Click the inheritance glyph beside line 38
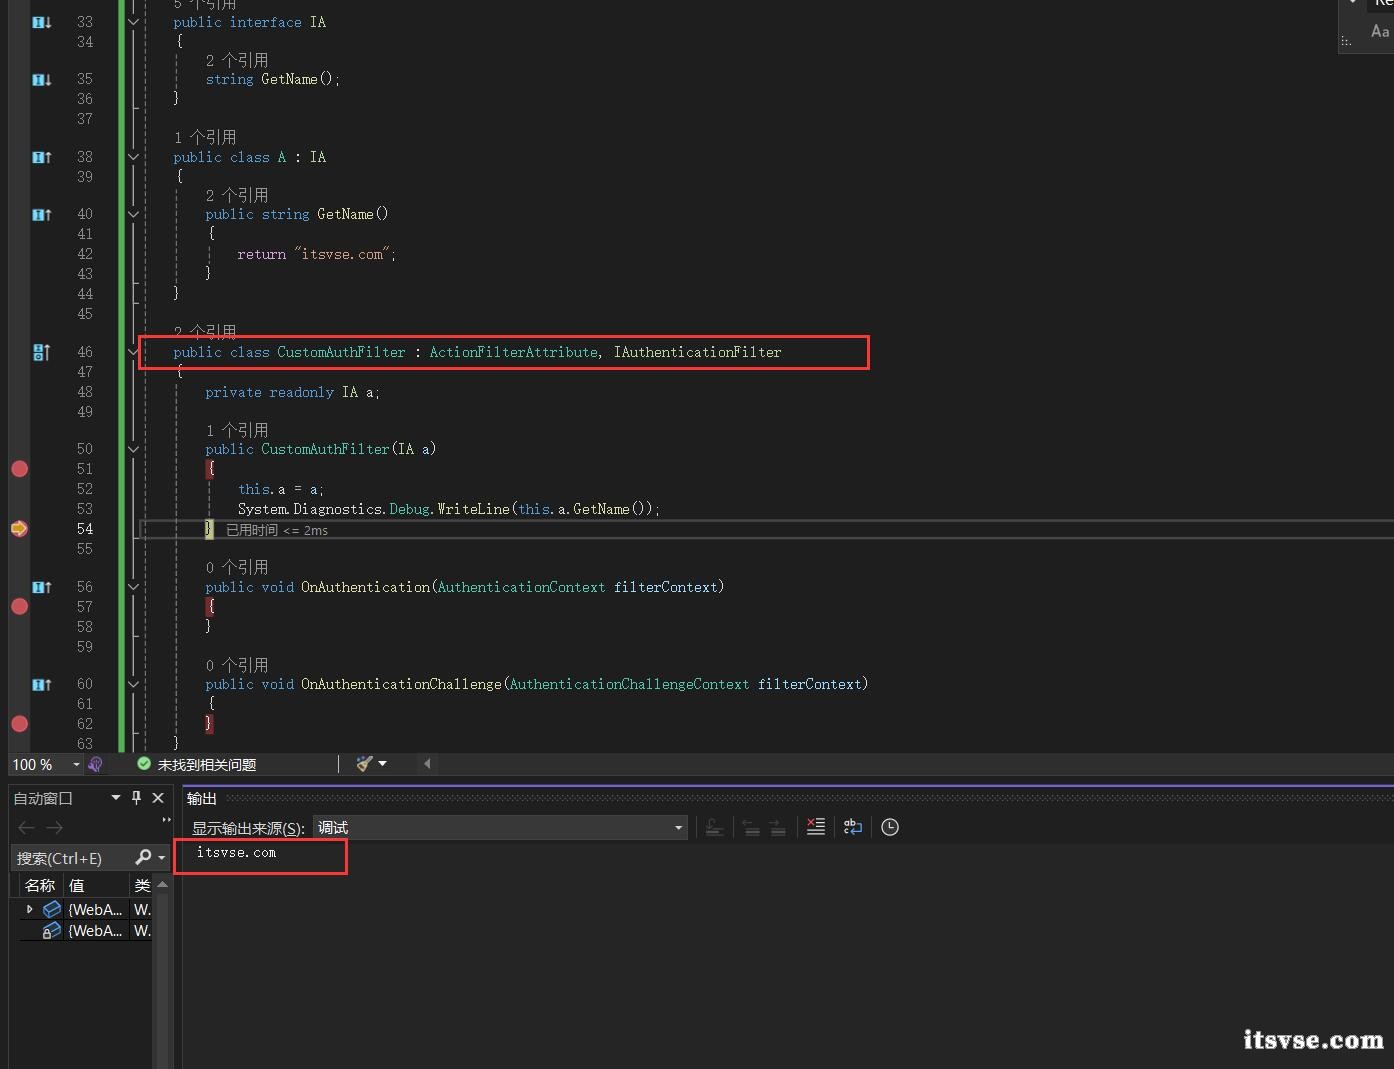The width and height of the screenshot is (1394, 1069). click(x=41, y=157)
